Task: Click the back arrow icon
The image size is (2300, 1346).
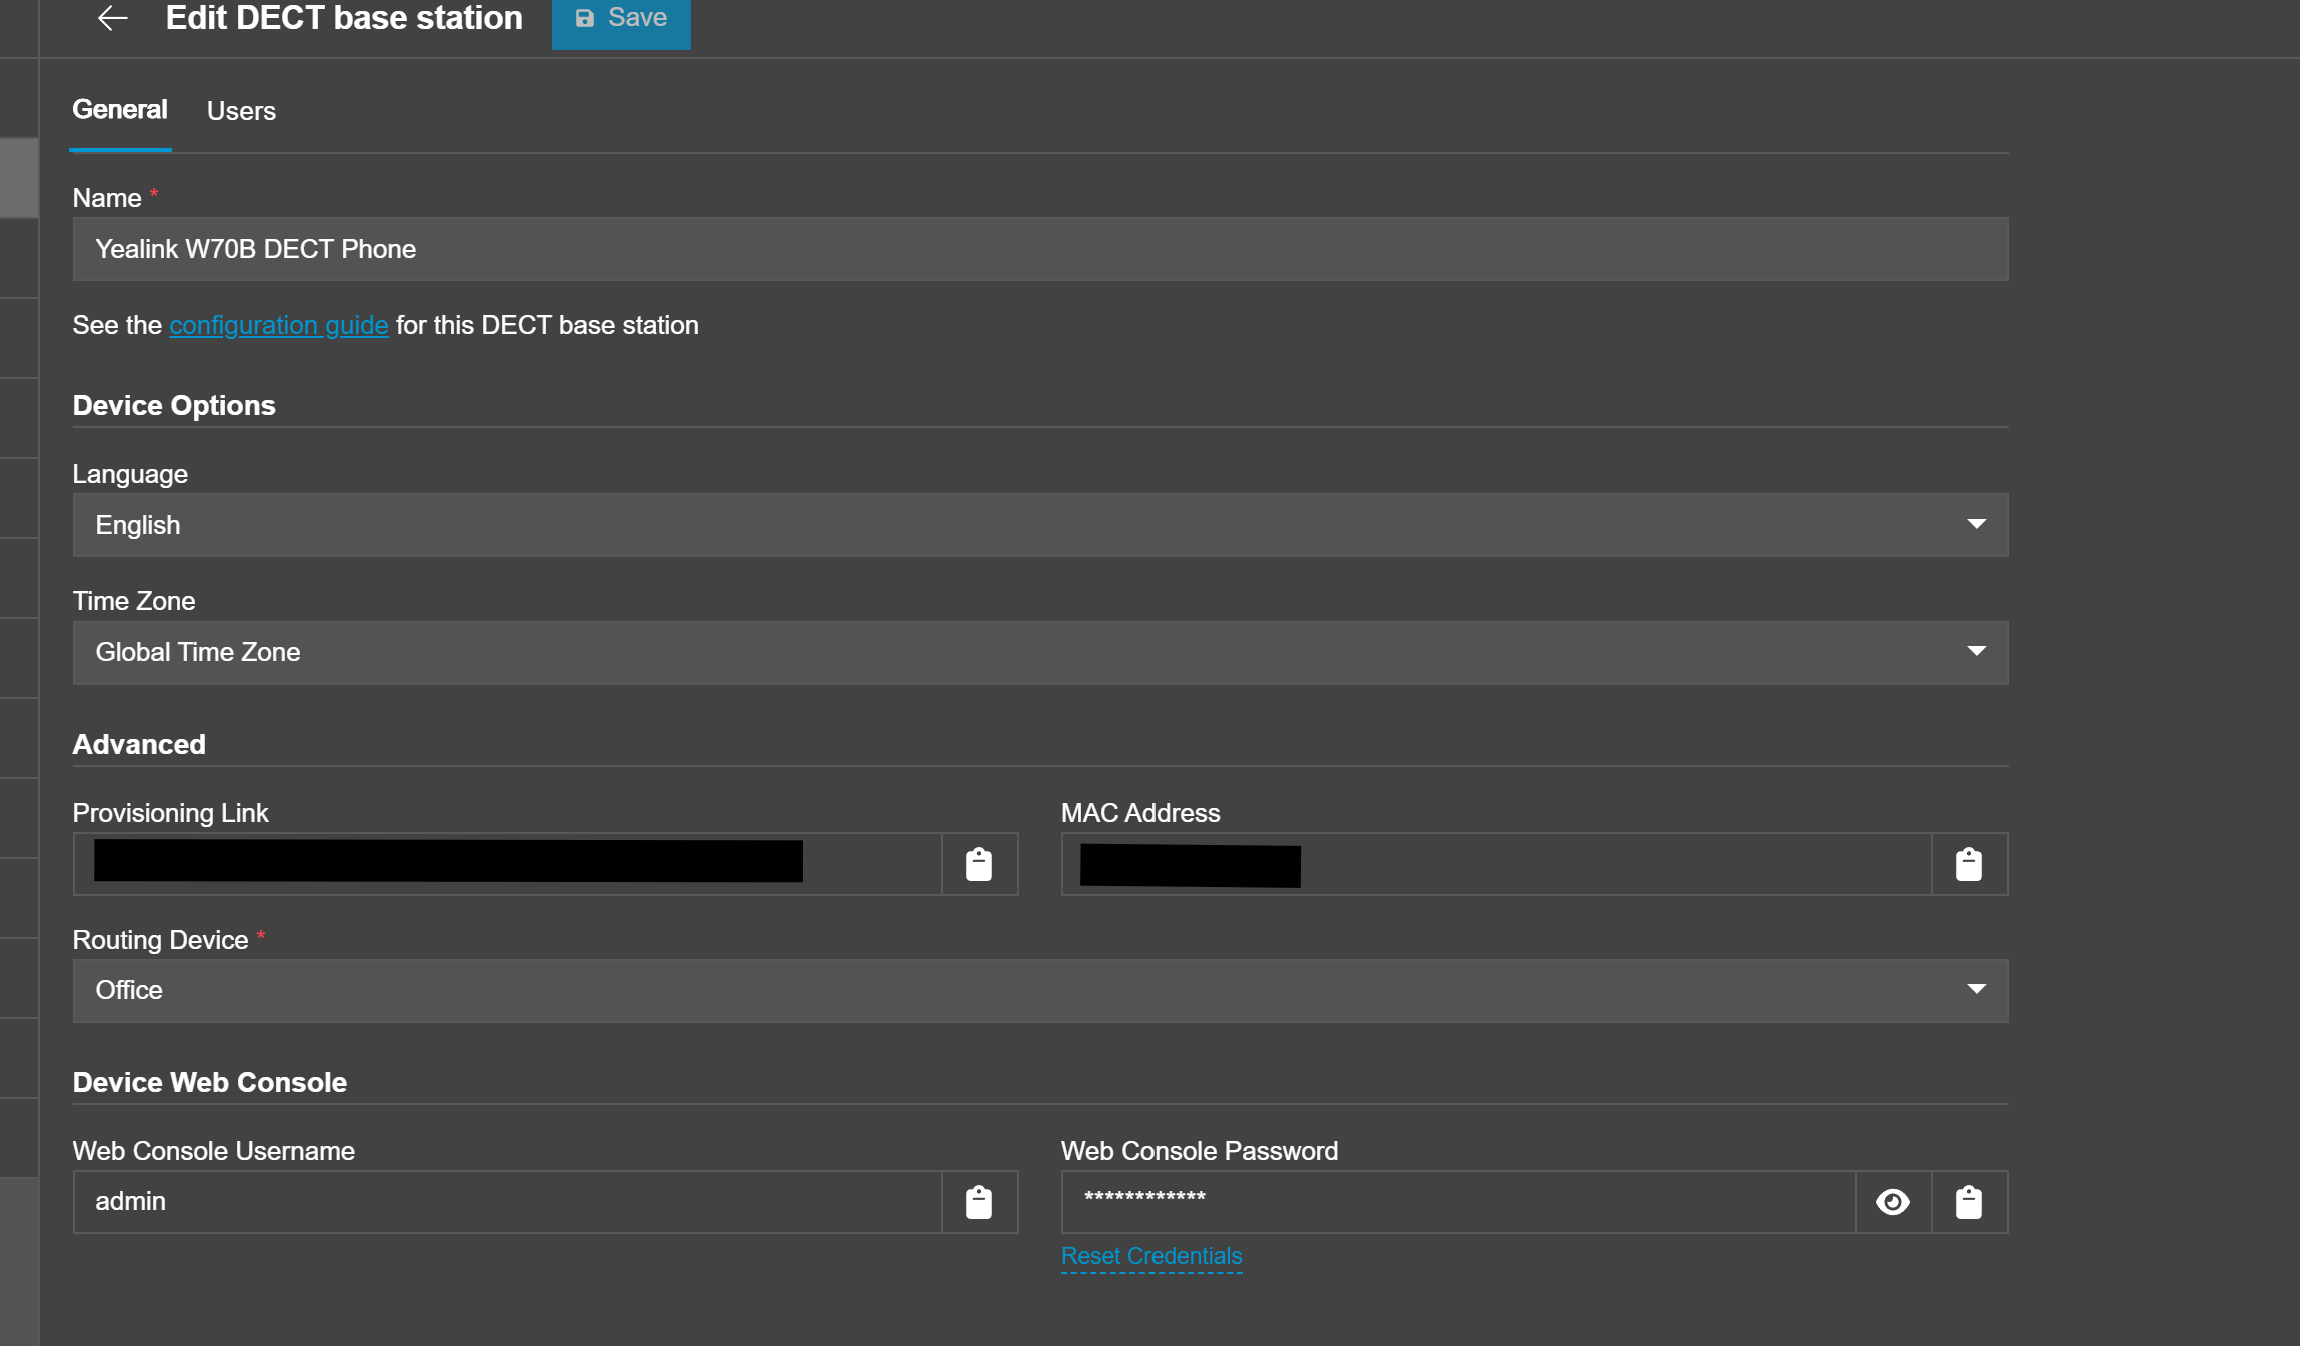Action: click(112, 18)
